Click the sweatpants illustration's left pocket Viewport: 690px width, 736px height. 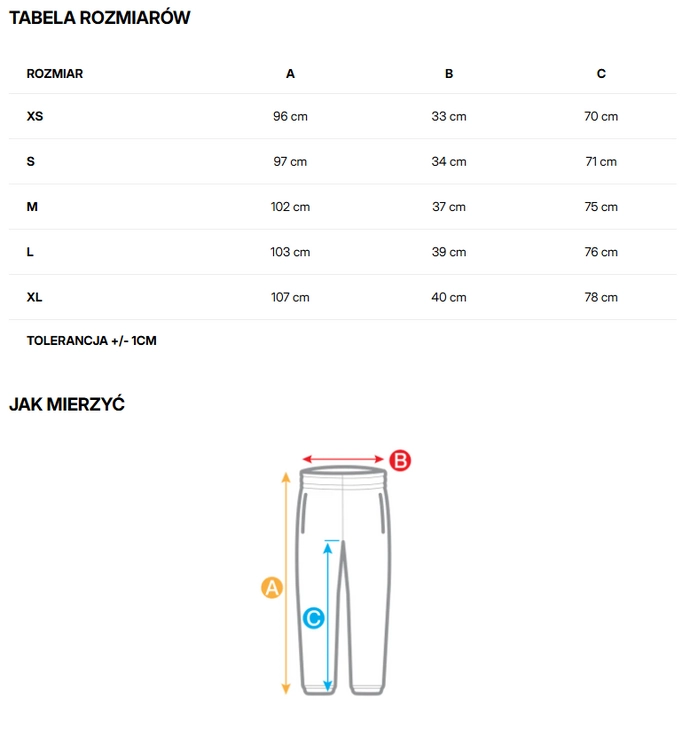(x=304, y=513)
